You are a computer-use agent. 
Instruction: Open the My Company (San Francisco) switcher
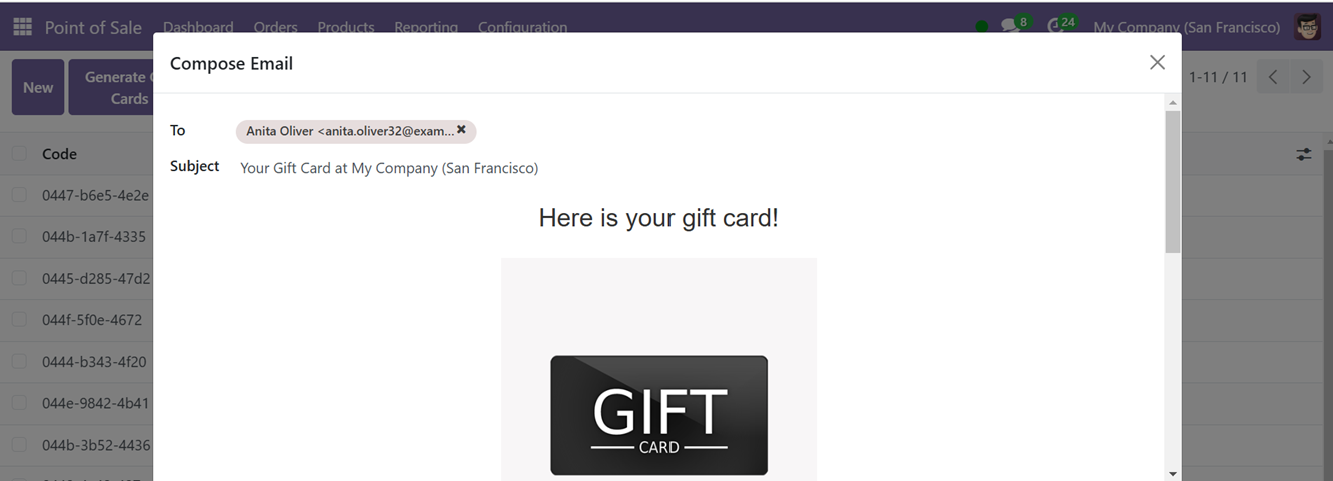[x=1186, y=27]
